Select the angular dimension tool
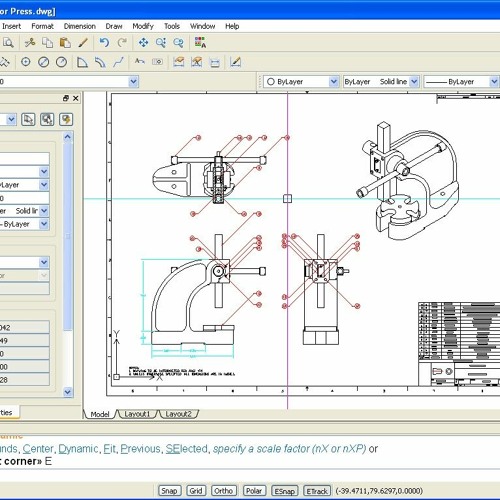Screen dimensions: 500x500 tap(82, 62)
